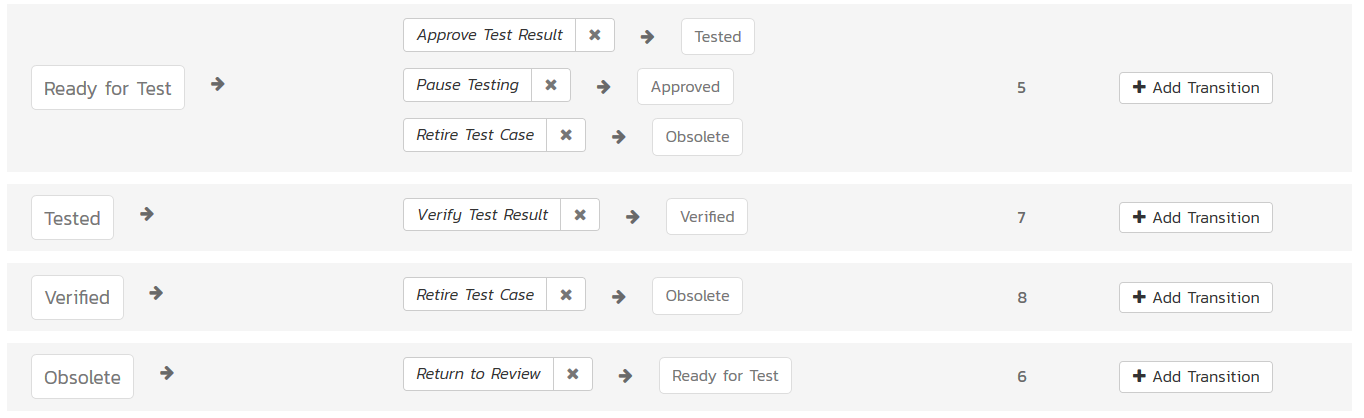Add Transition to Obsolete status
The image size is (1364, 418).
tap(1195, 377)
